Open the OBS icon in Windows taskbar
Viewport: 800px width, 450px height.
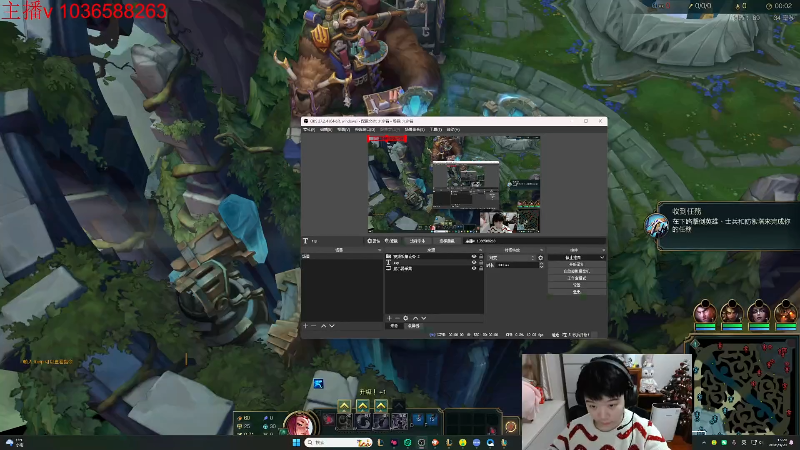coord(421,442)
